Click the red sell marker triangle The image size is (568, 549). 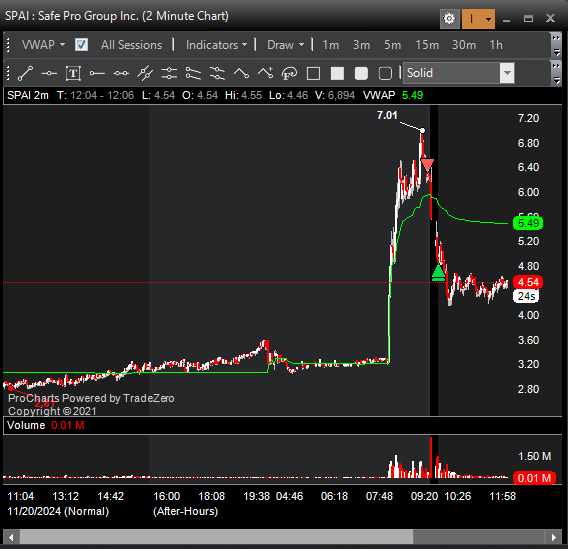point(427,165)
